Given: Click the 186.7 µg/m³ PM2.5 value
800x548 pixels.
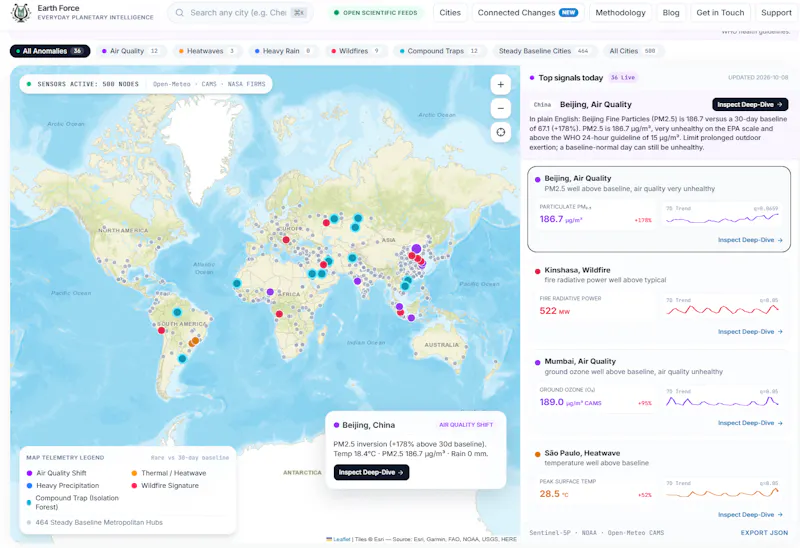Looking at the screenshot, I should click(561, 219).
